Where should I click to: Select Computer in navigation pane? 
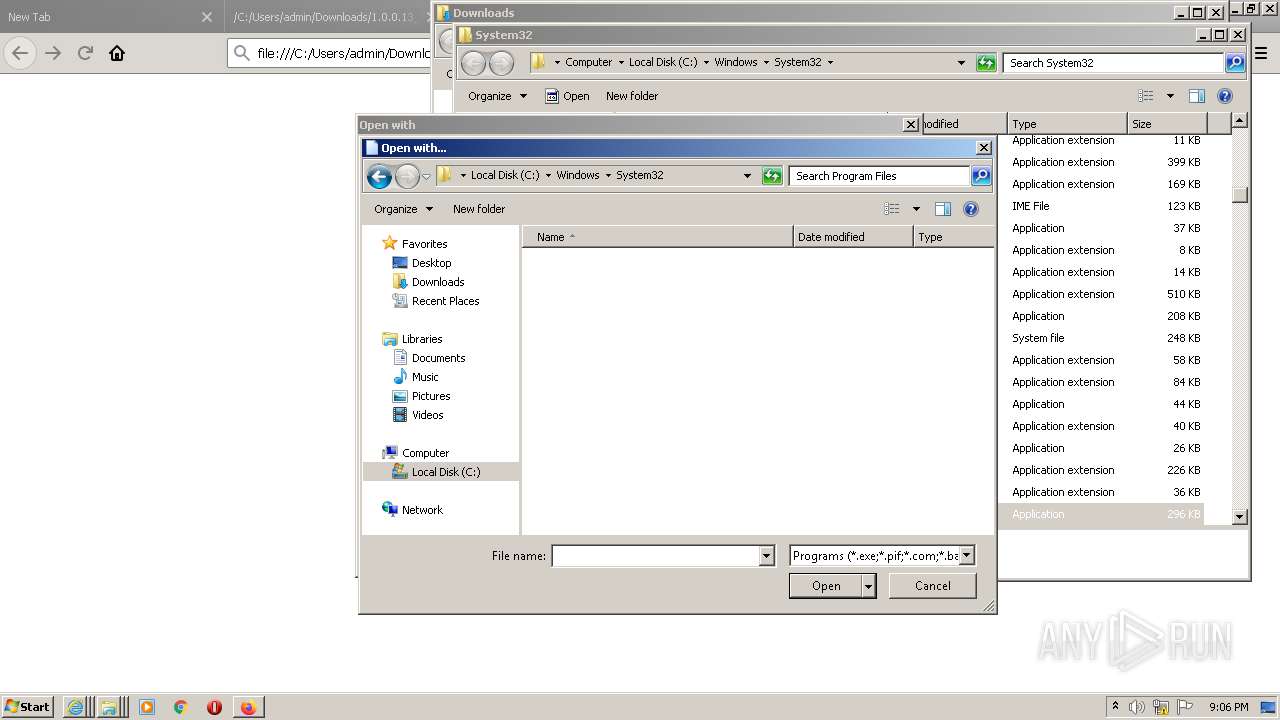[x=425, y=453]
